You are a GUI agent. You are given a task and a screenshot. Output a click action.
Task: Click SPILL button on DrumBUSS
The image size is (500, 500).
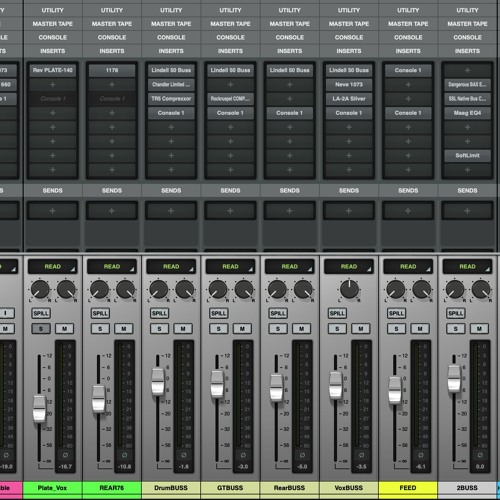pyautogui.click(x=159, y=313)
